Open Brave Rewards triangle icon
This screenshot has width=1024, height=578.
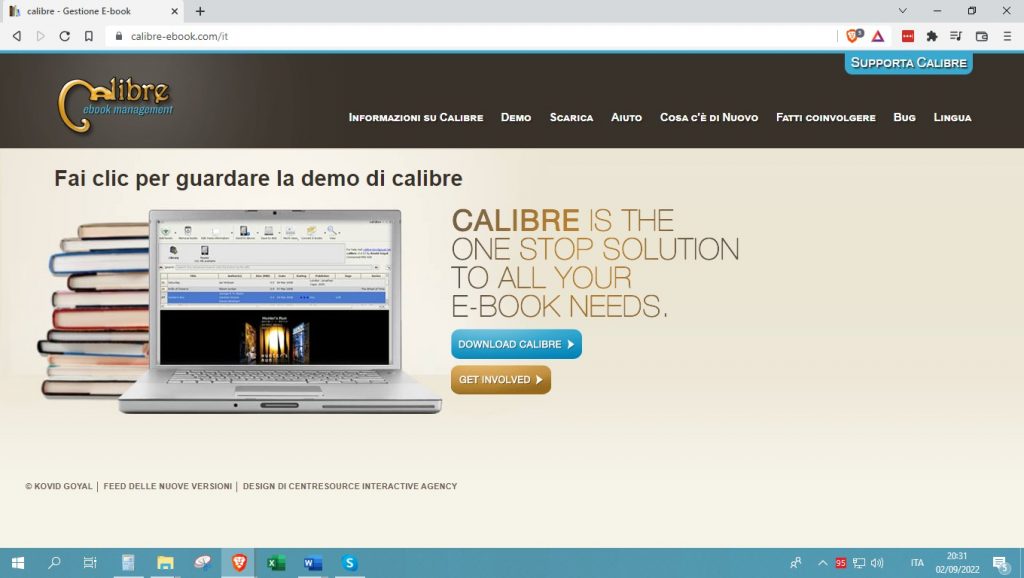click(878, 34)
